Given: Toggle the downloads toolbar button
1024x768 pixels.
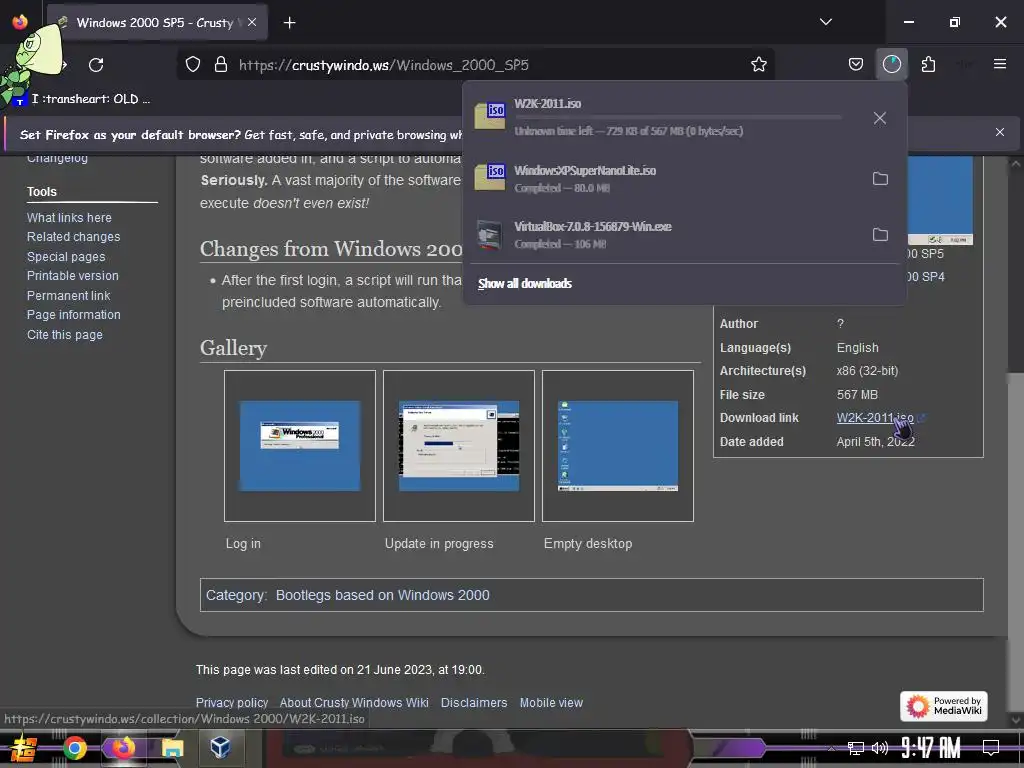Looking at the screenshot, I should [x=891, y=64].
